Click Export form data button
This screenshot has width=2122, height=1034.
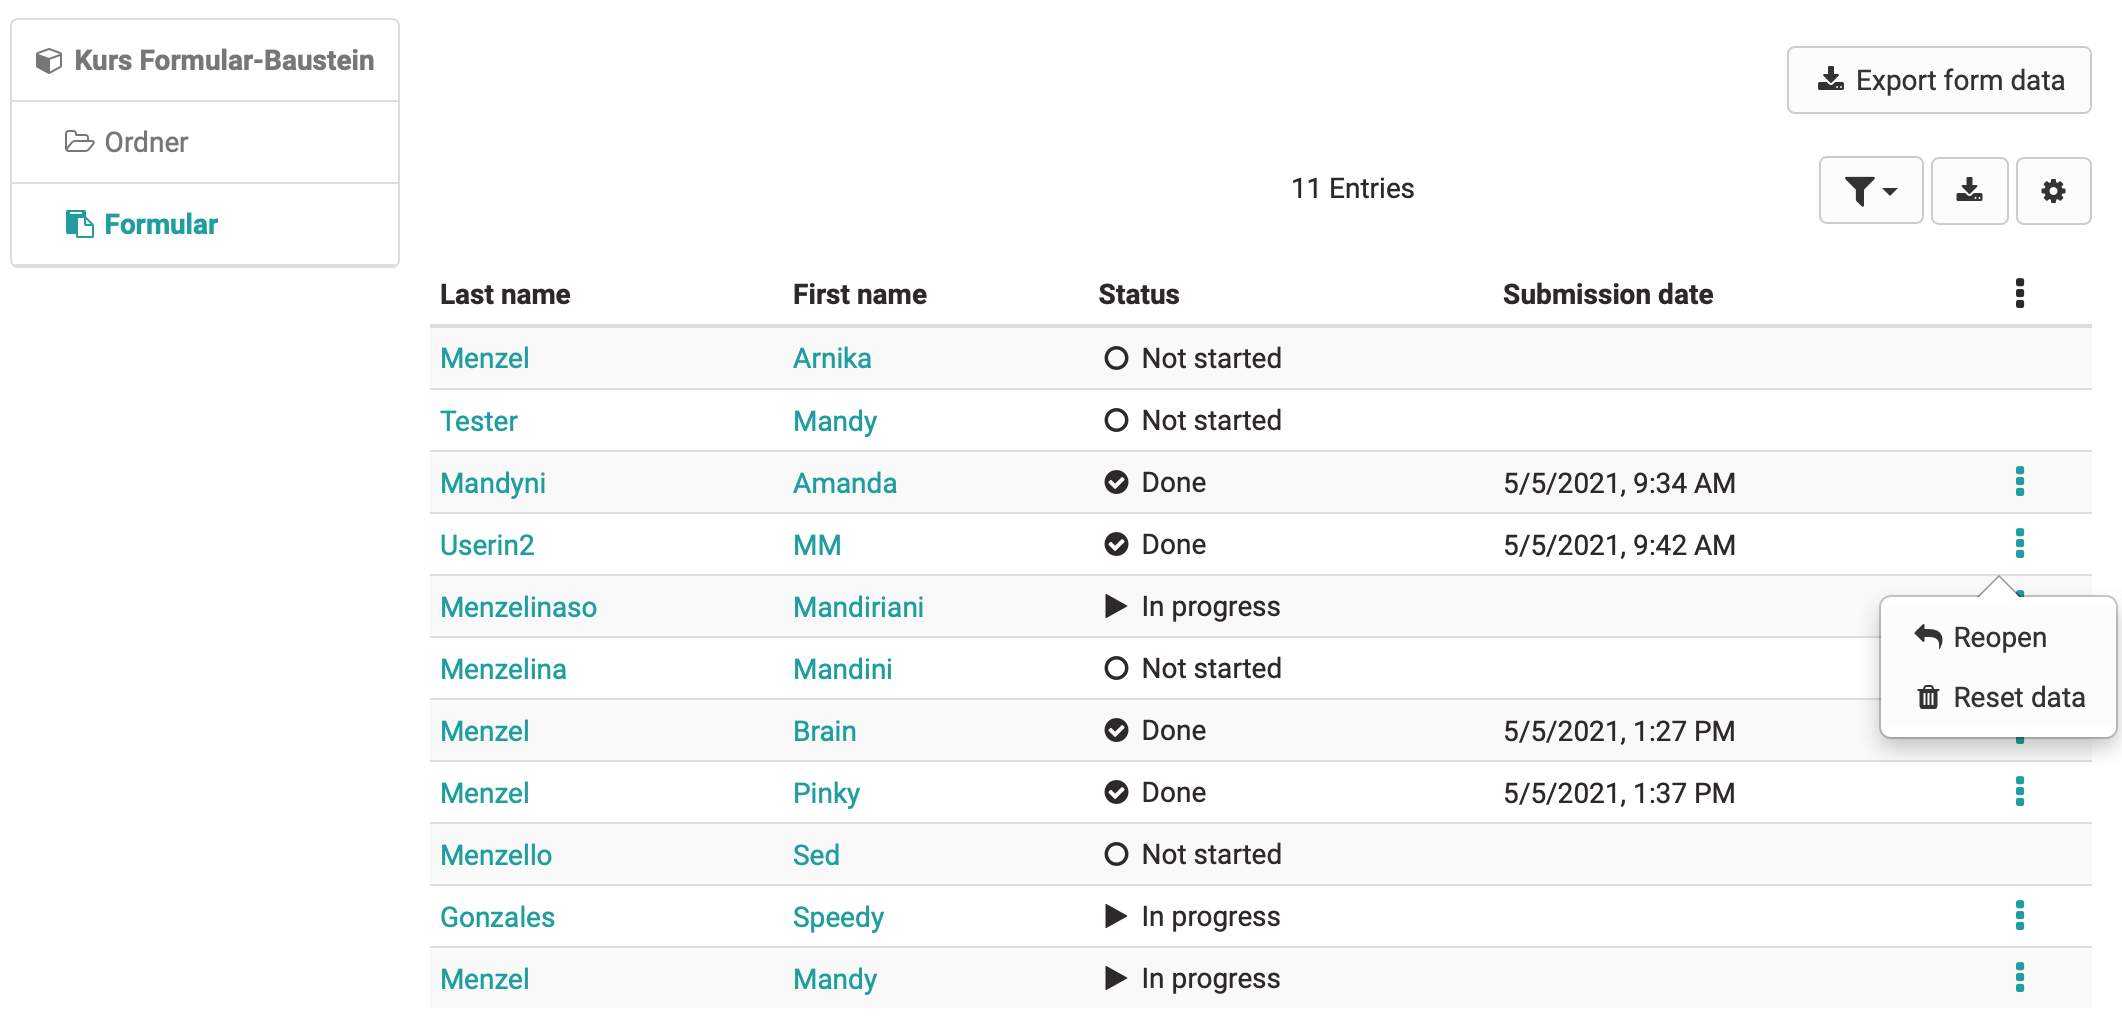pyautogui.click(x=1938, y=80)
